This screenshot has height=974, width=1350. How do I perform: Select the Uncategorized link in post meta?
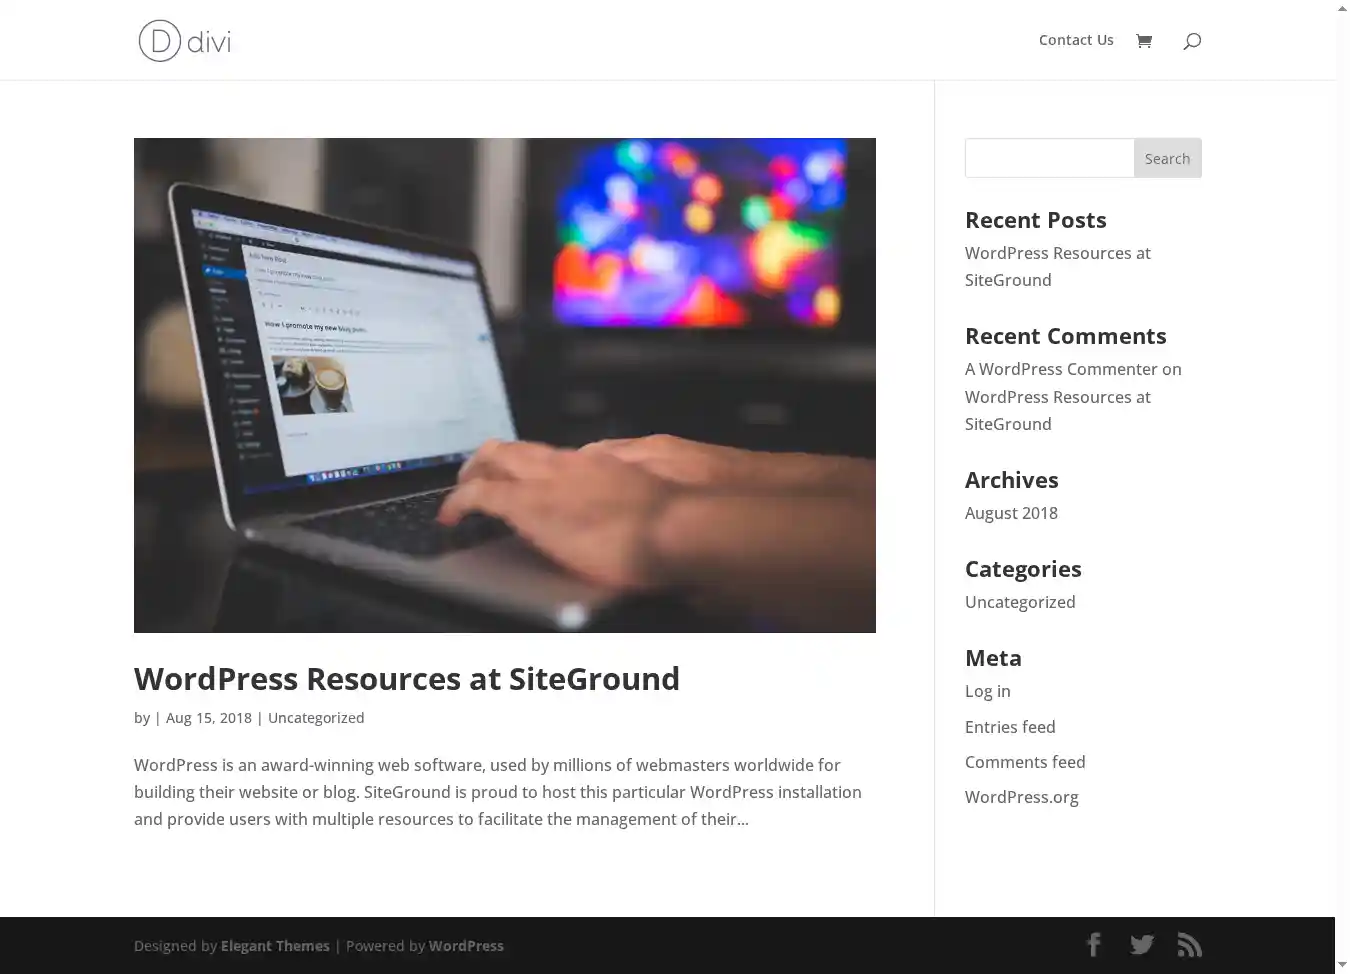[316, 718]
